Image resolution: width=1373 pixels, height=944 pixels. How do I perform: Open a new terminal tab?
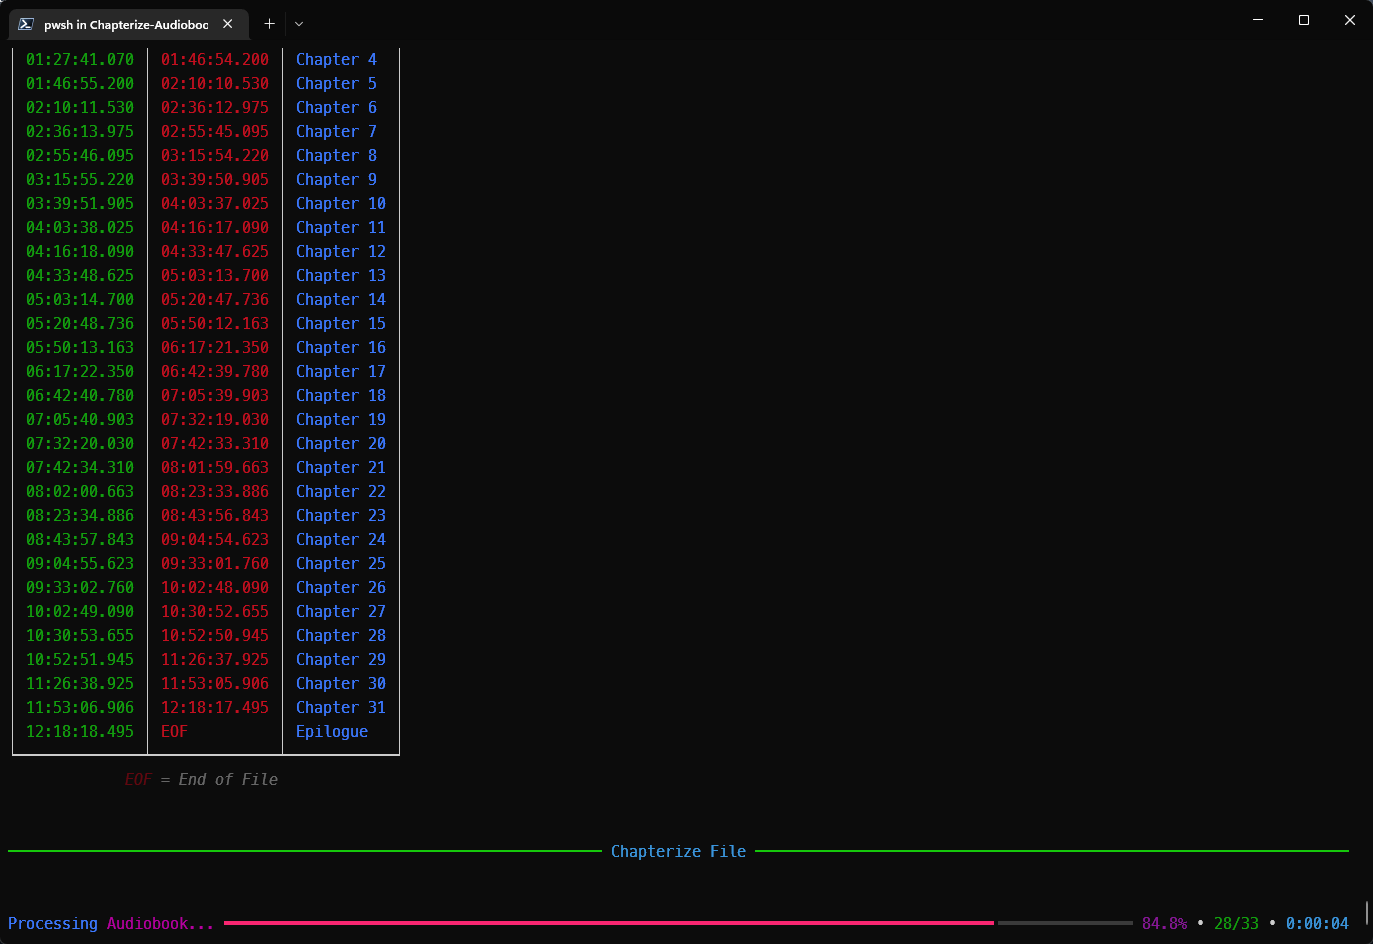point(269,24)
